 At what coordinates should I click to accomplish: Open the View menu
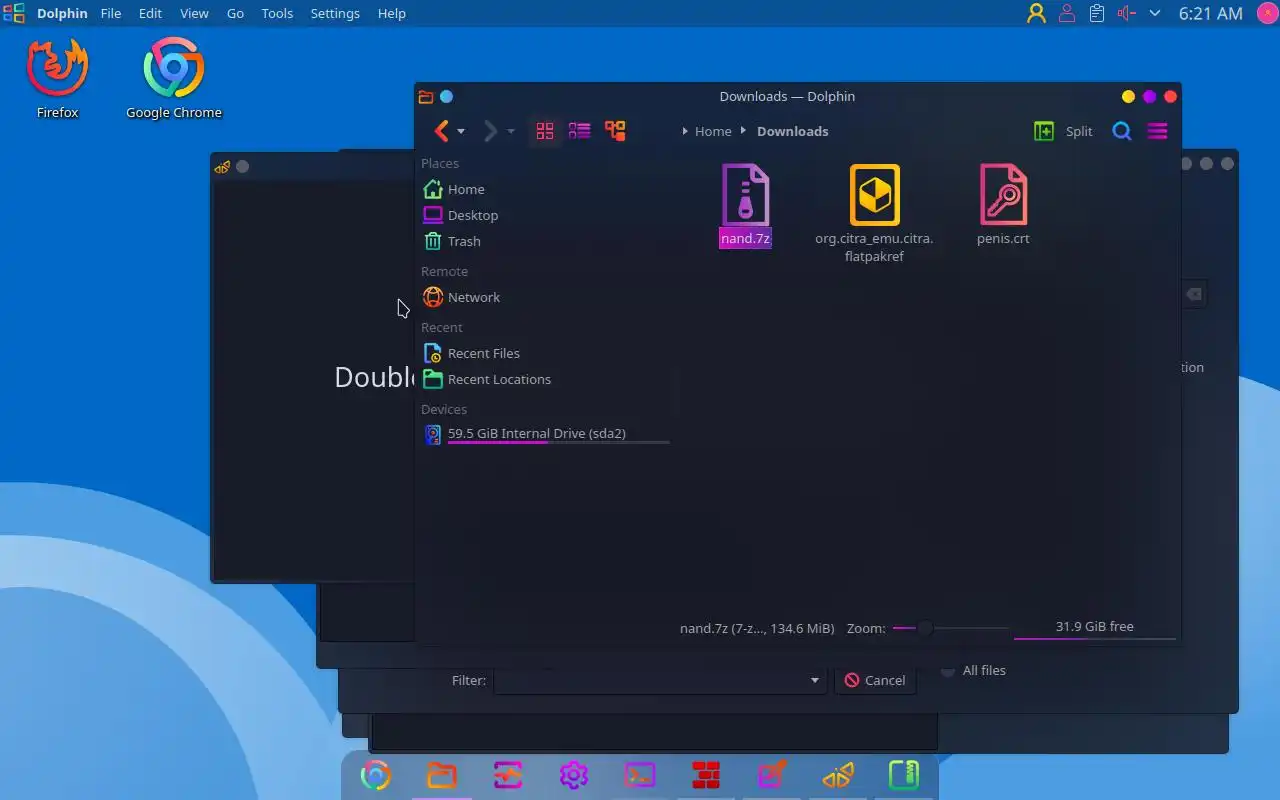click(x=194, y=13)
